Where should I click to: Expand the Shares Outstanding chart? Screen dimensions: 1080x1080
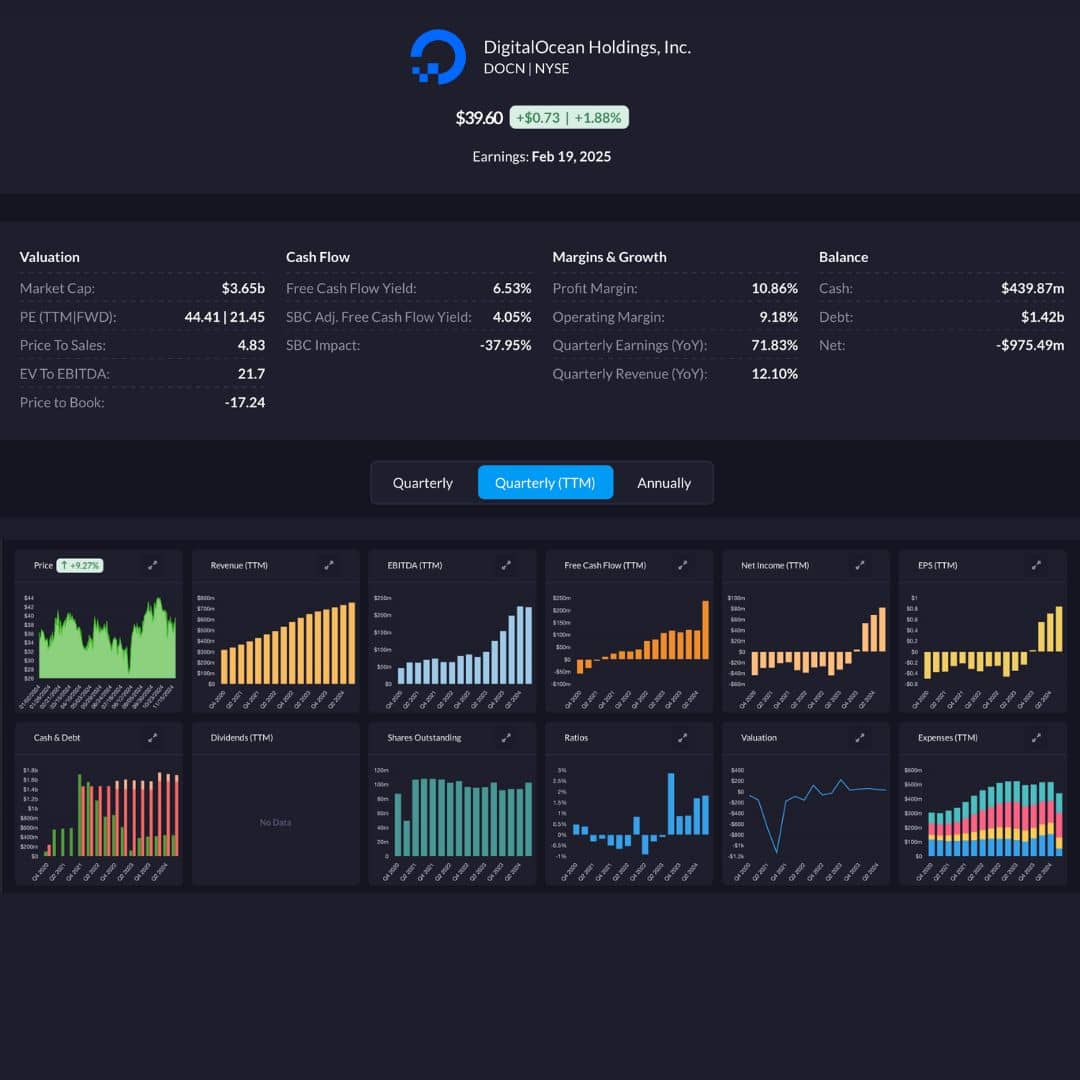(506, 738)
